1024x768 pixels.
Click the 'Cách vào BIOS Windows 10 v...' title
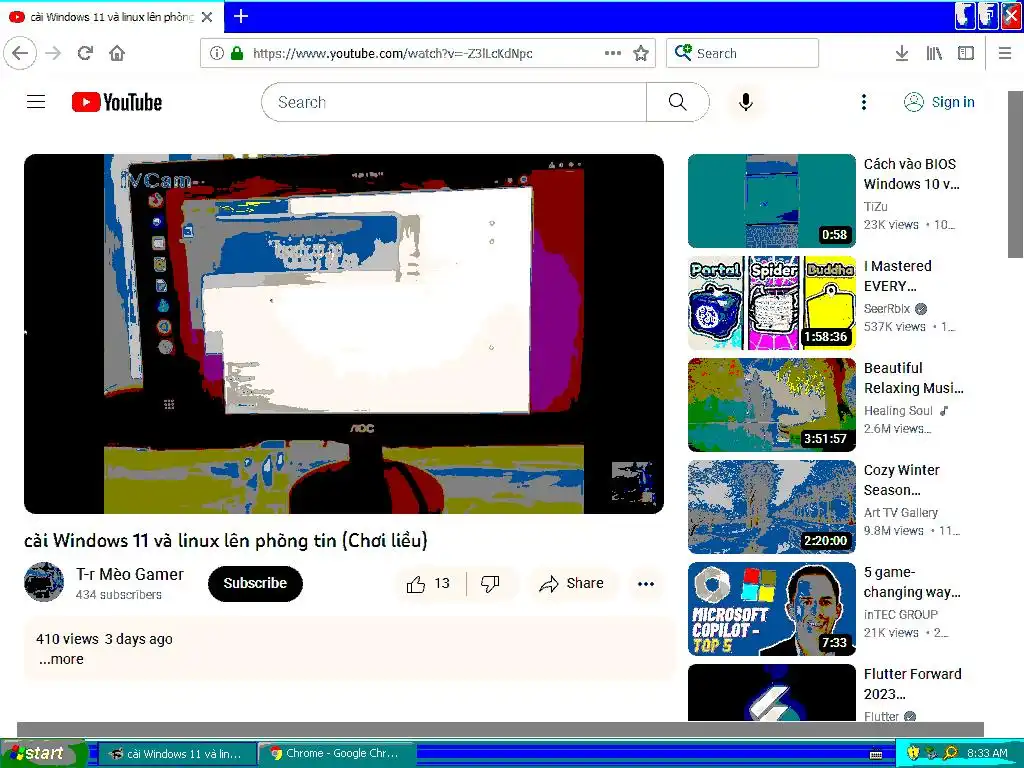[912, 174]
